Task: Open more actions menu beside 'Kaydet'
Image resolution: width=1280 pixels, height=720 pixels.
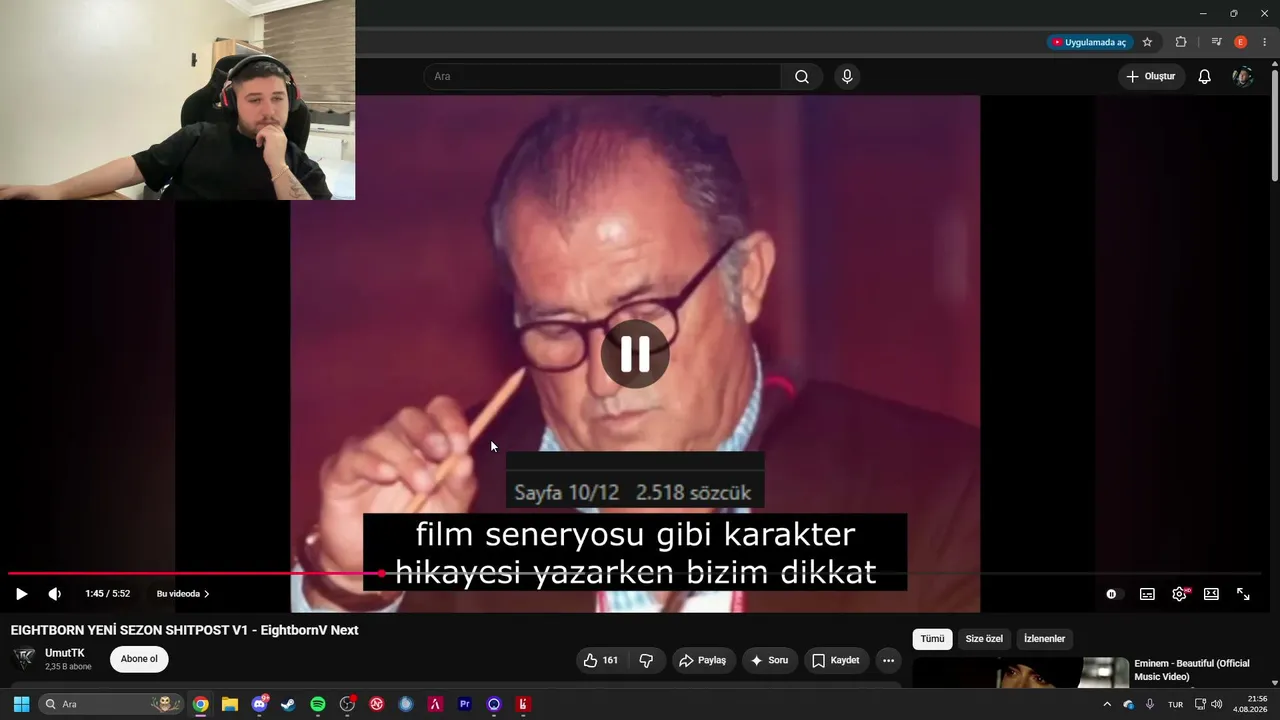Action: (x=888, y=660)
